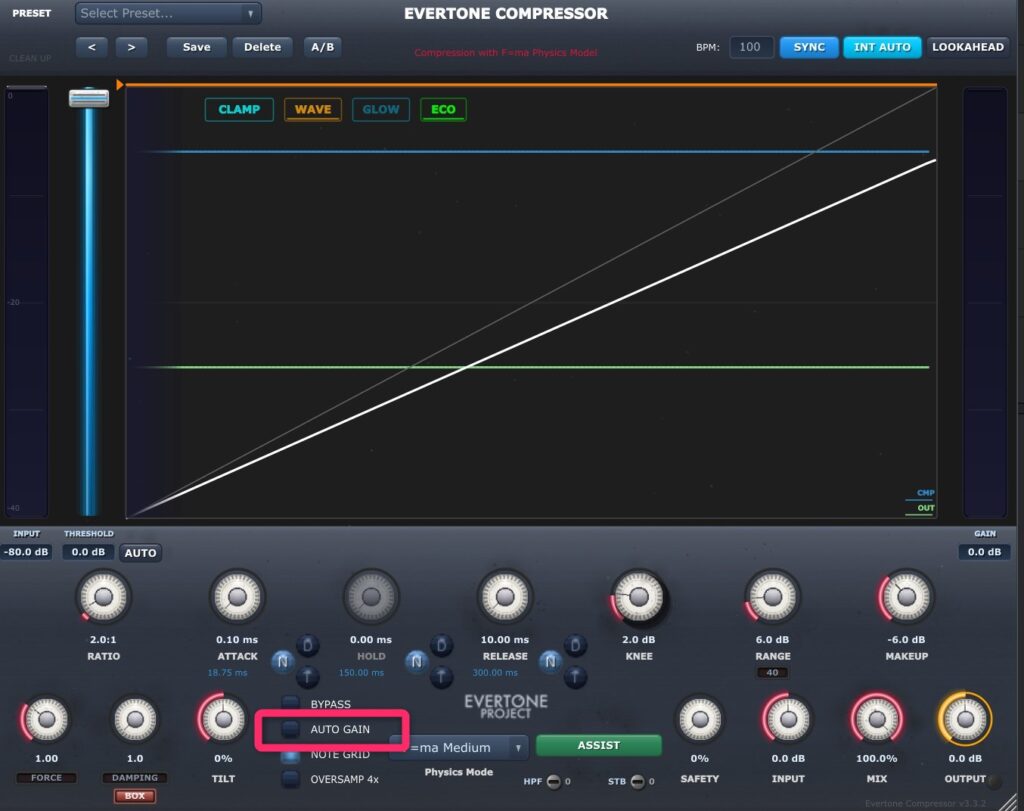This screenshot has width=1024, height=811.
Task: Click the Save preset button
Action: tap(196, 47)
